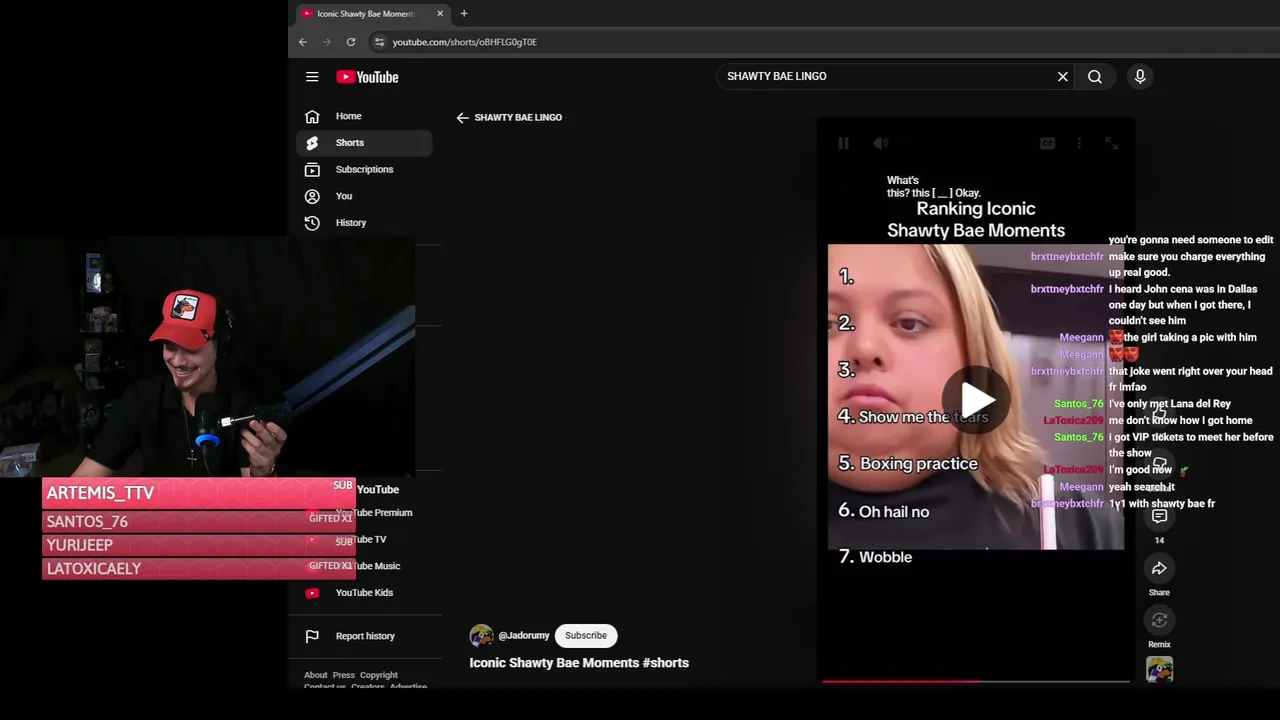
Task: Start voice search with microphone
Action: pos(1140,77)
